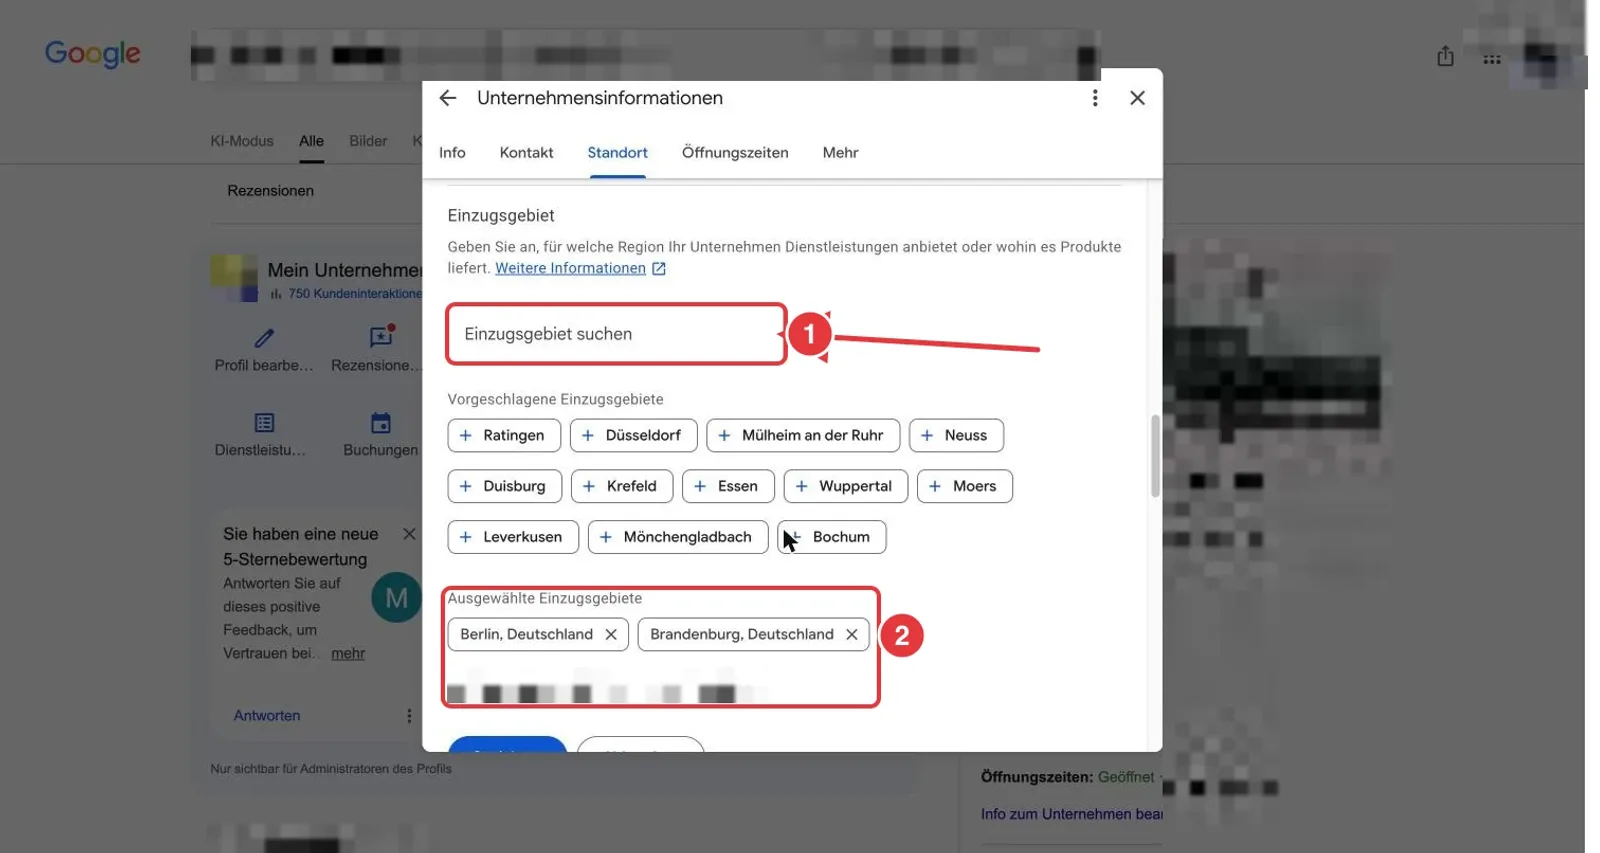Click the Google logo

tap(93, 54)
